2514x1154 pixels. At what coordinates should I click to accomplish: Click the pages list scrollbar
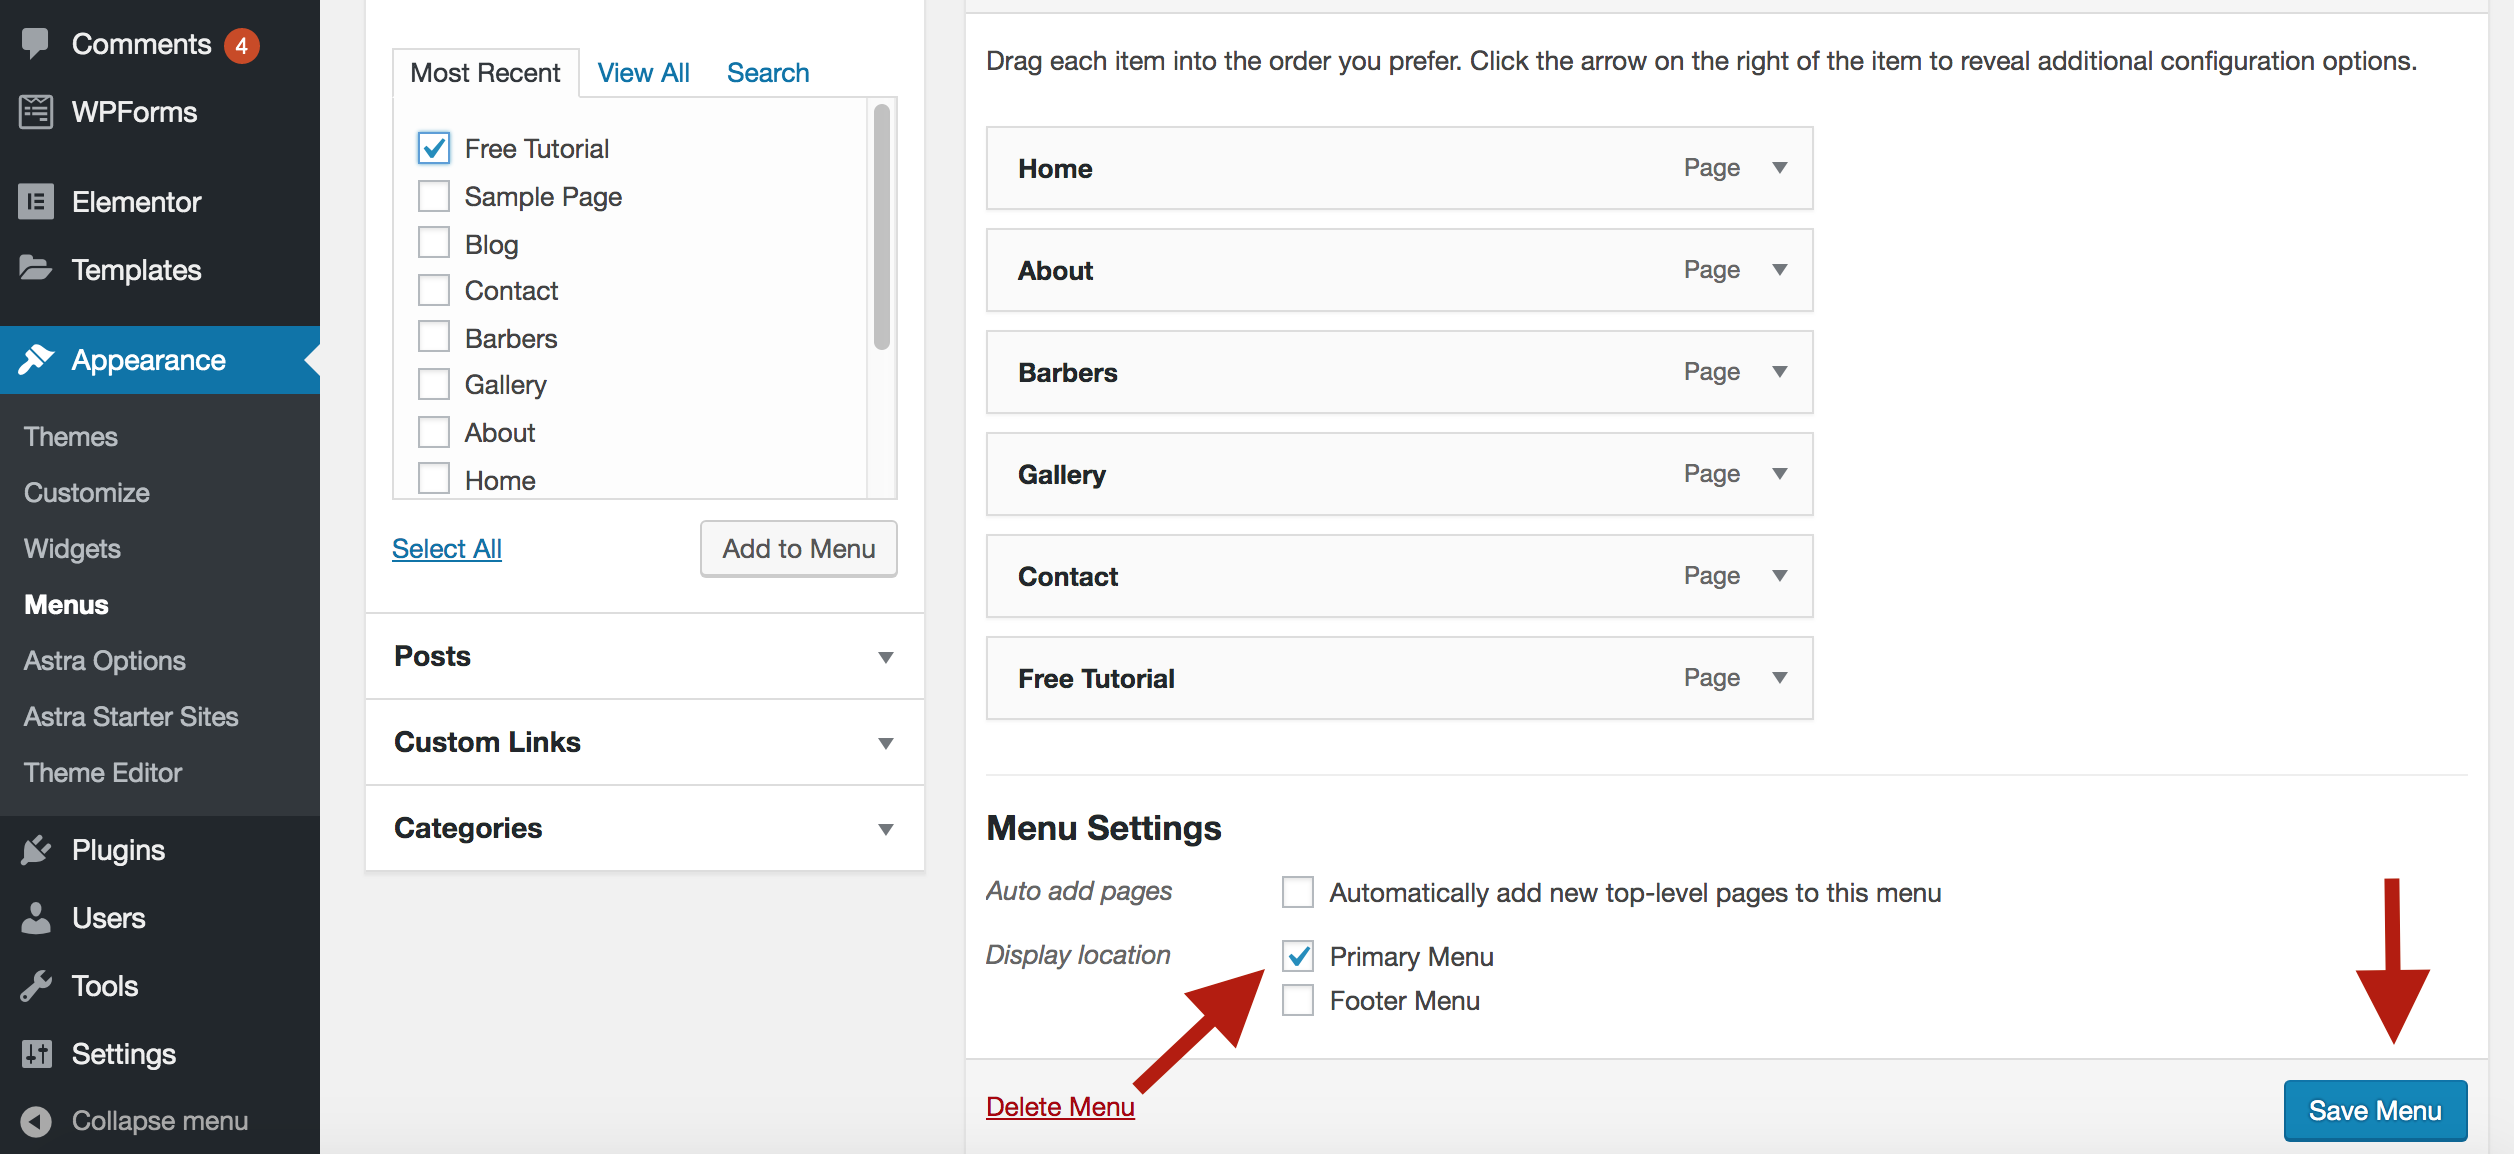point(881,228)
